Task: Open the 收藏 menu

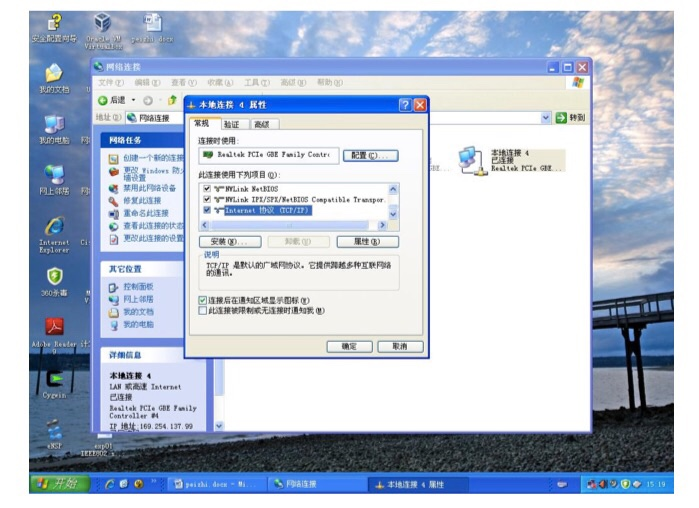Action: click(x=220, y=82)
